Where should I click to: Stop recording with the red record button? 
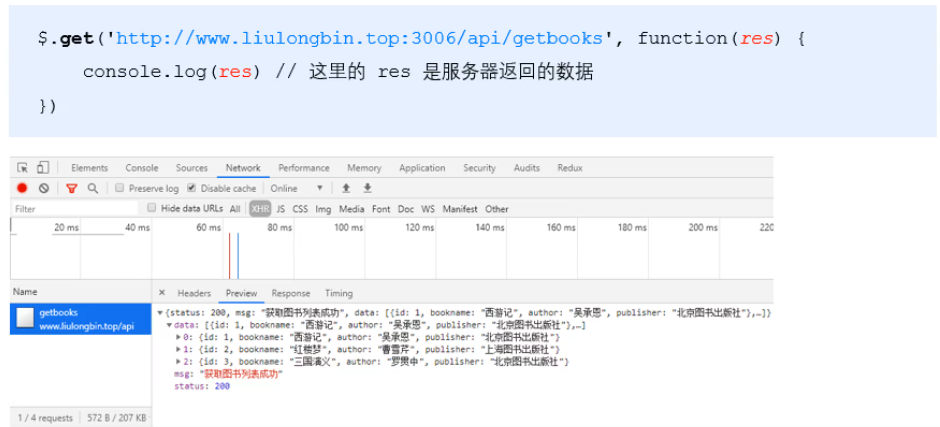click(x=22, y=188)
